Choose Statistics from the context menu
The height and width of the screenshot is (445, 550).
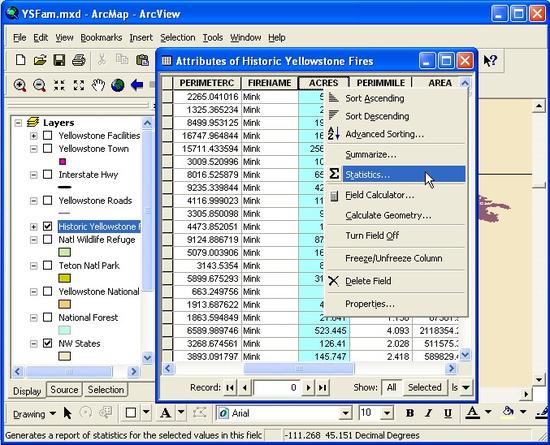click(396, 174)
